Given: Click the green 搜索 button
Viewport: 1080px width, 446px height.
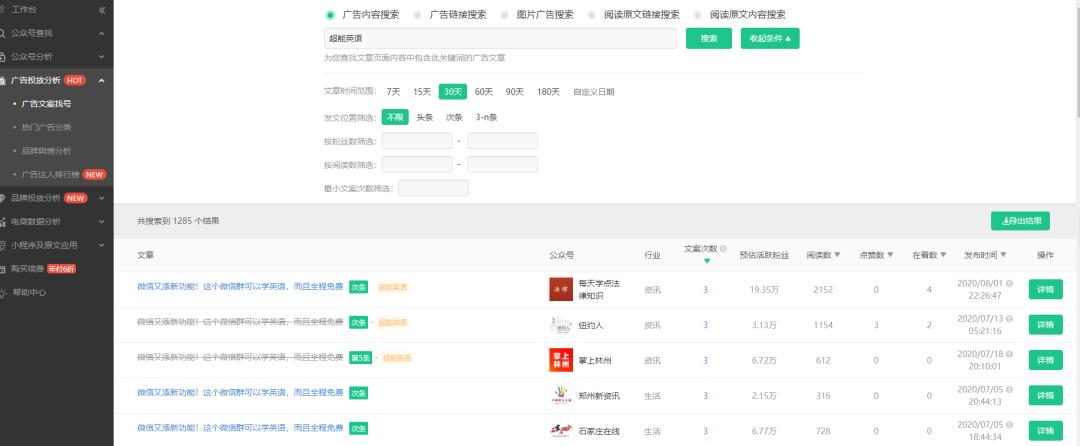Looking at the screenshot, I should (709, 39).
